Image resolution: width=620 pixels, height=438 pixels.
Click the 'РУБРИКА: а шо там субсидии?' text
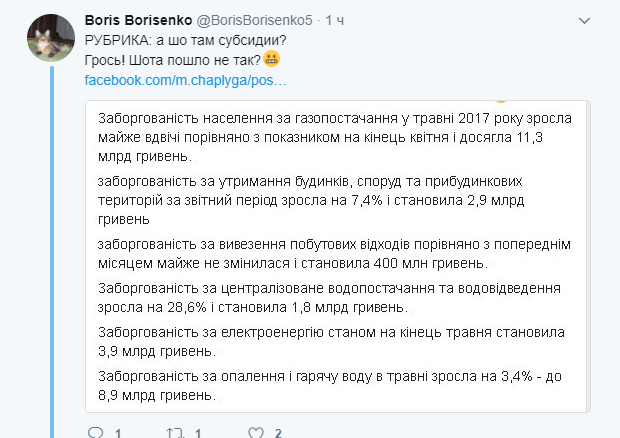(185, 40)
